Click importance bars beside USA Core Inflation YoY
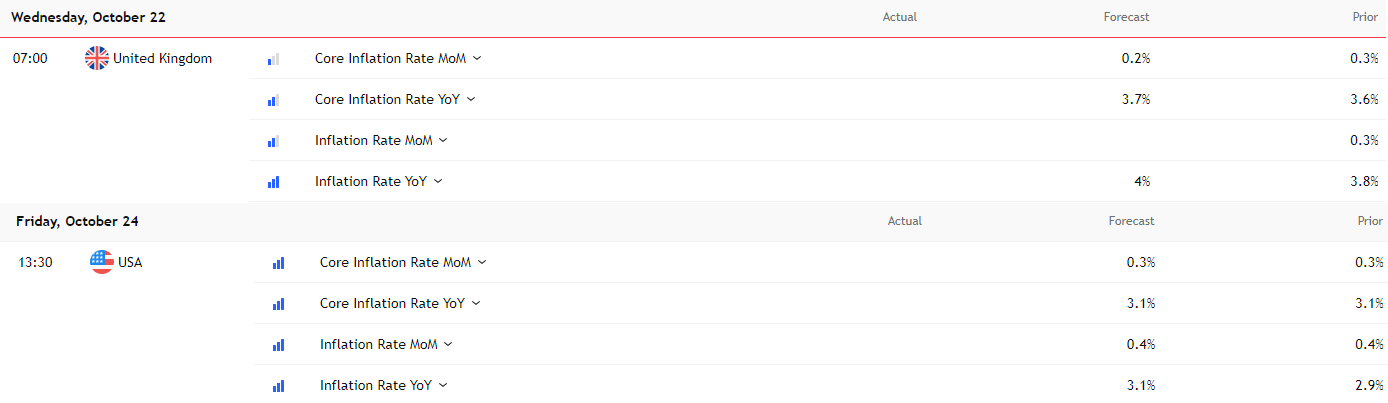1388x403 pixels. tap(278, 304)
